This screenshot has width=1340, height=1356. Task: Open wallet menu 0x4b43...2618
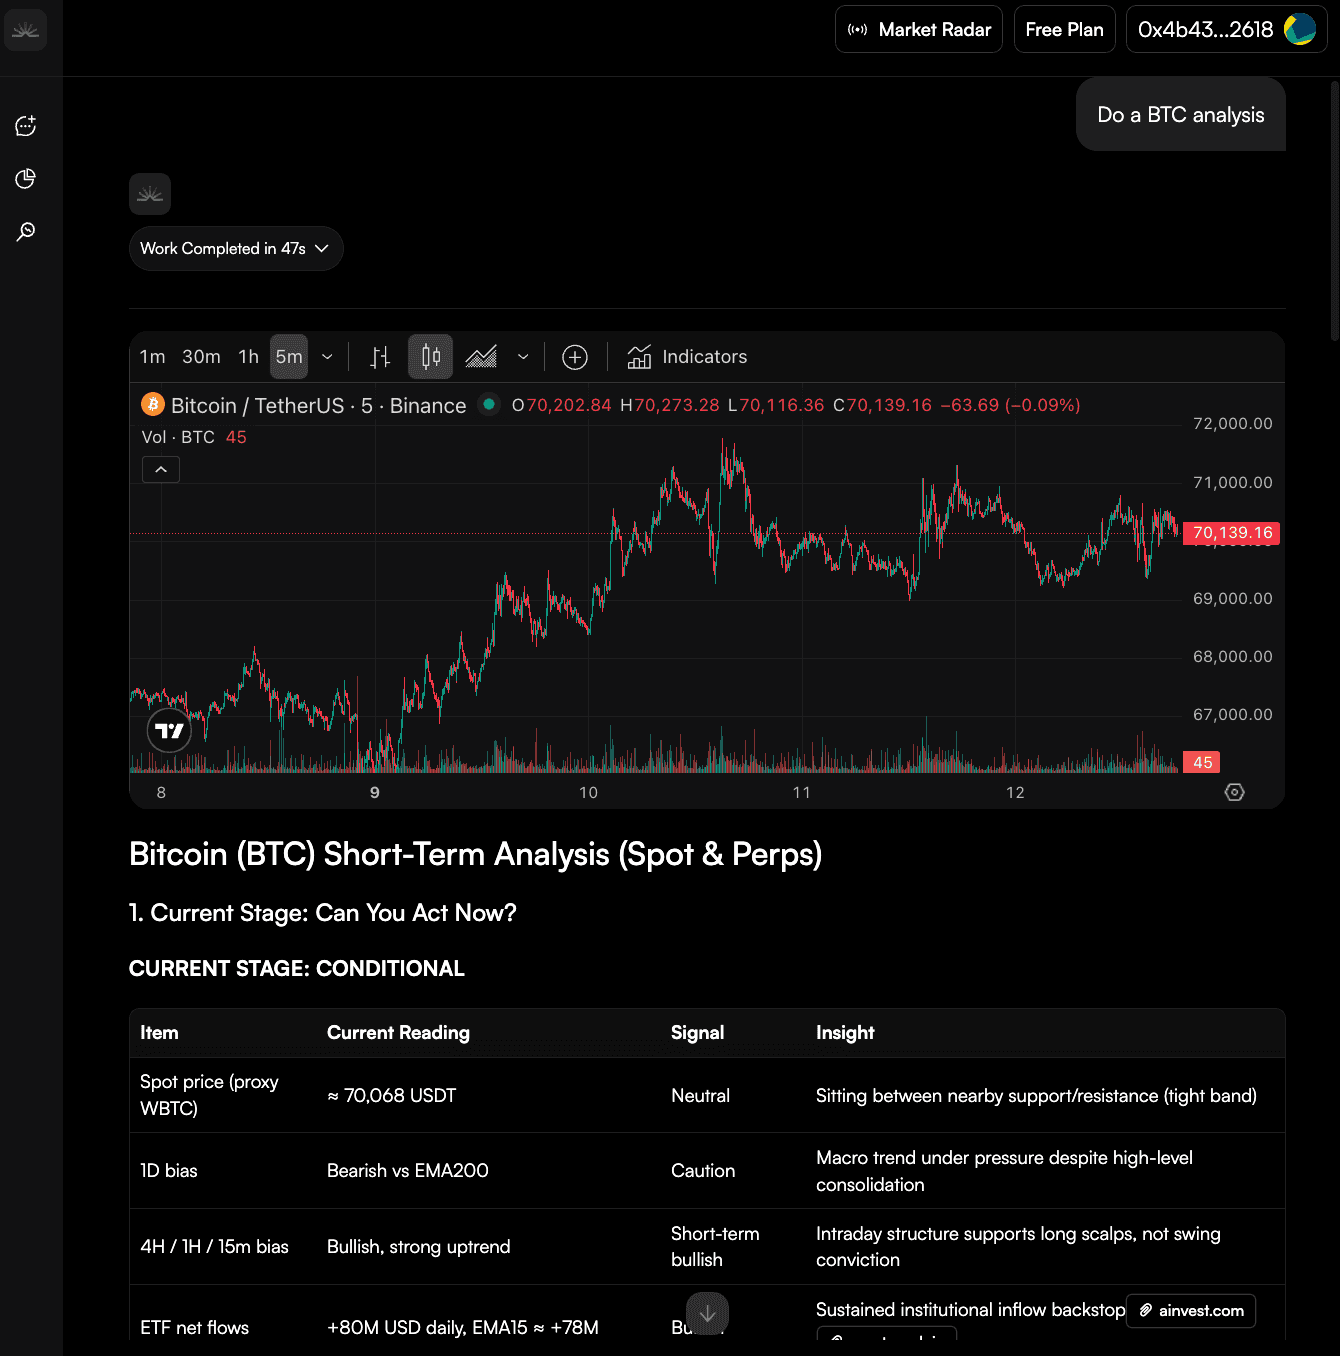pos(1226,30)
